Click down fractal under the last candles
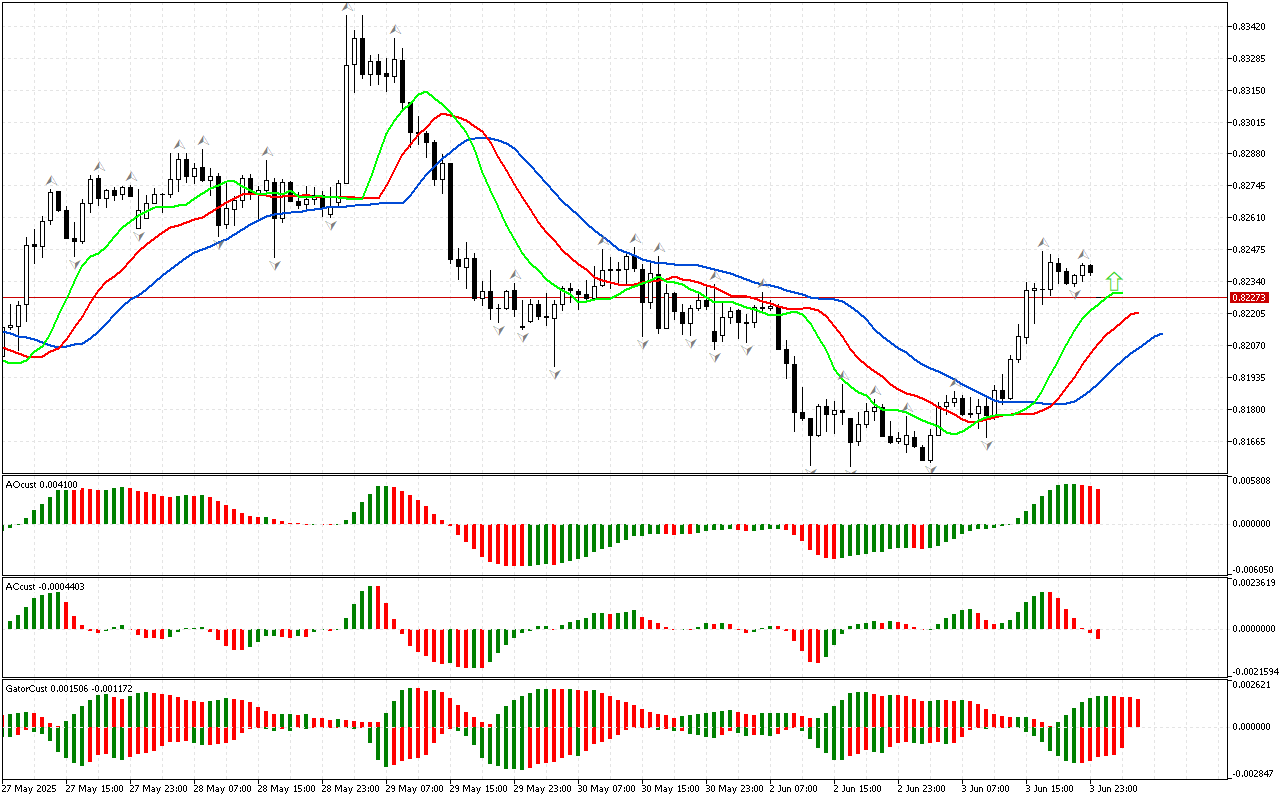 tap(1075, 292)
